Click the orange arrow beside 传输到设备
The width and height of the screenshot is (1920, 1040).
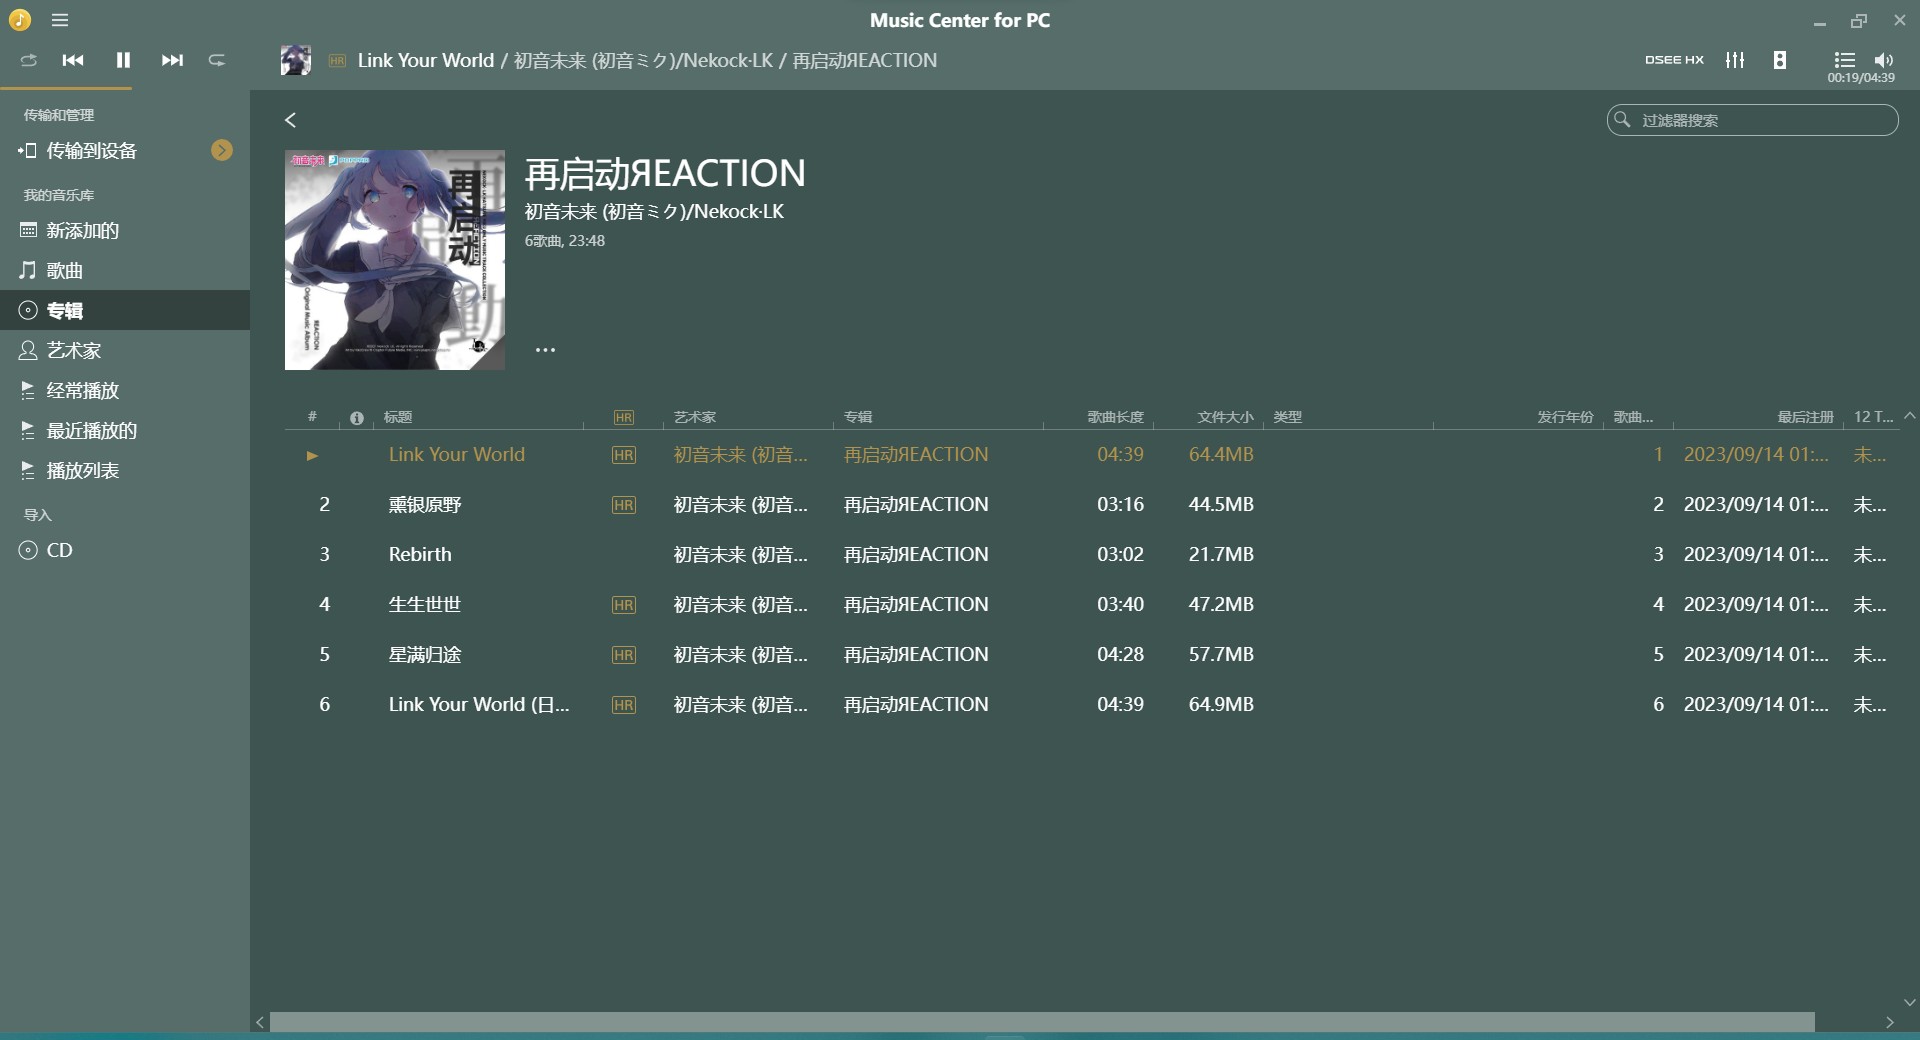[222, 150]
